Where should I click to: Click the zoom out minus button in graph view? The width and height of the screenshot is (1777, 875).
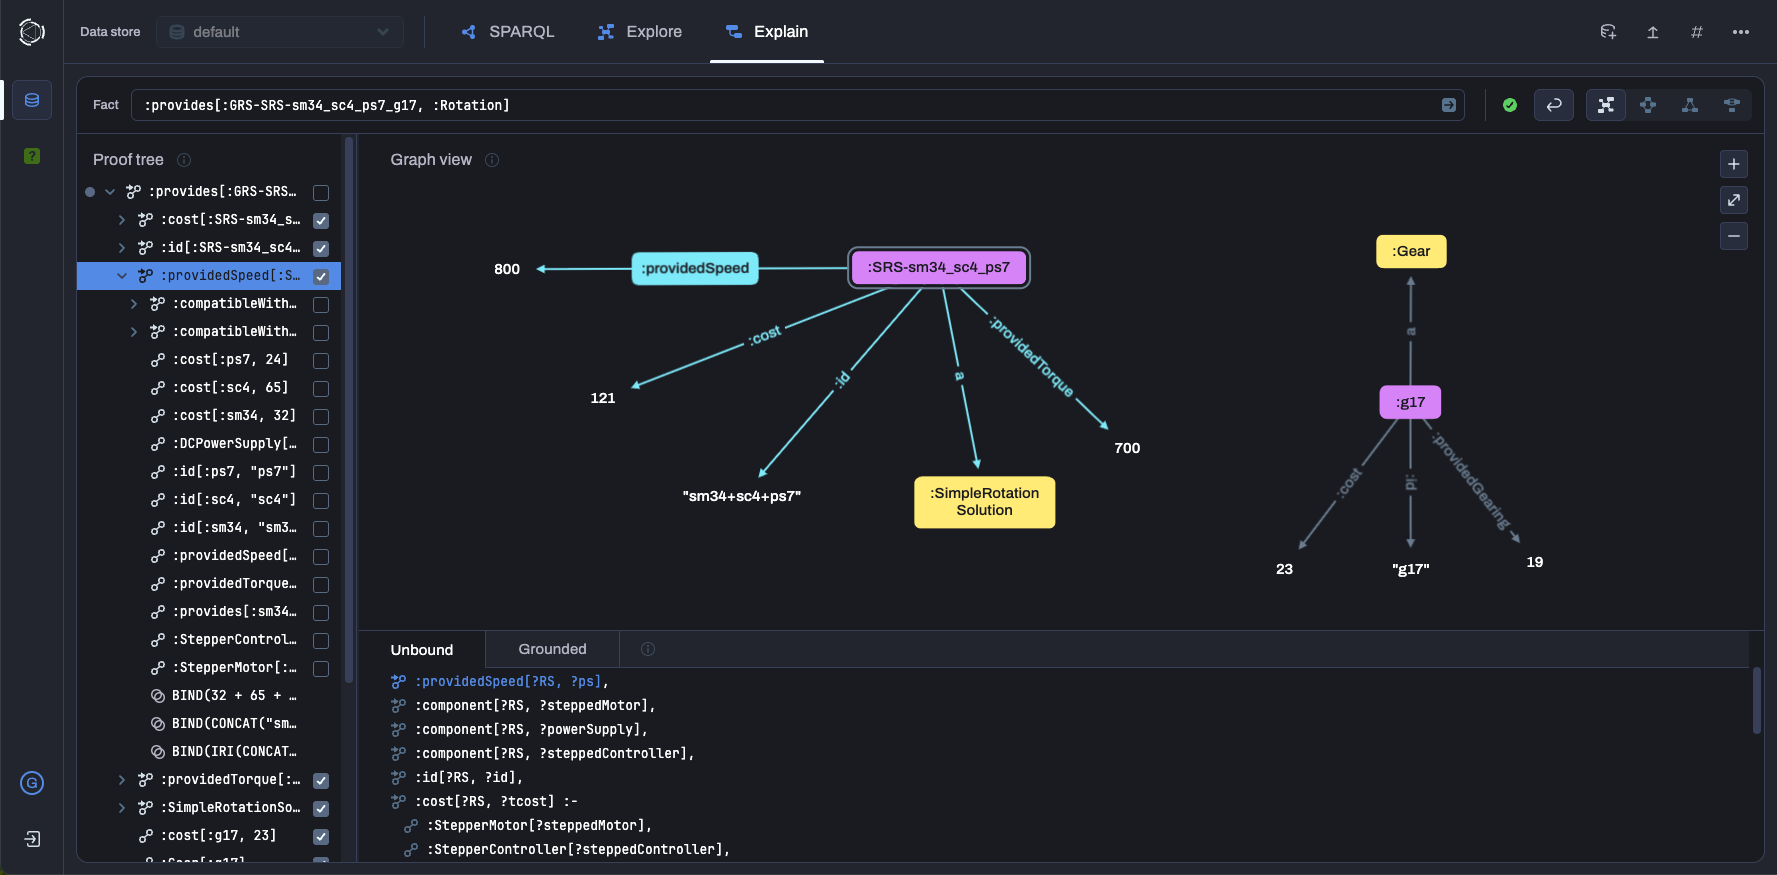tap(1733, 236)
